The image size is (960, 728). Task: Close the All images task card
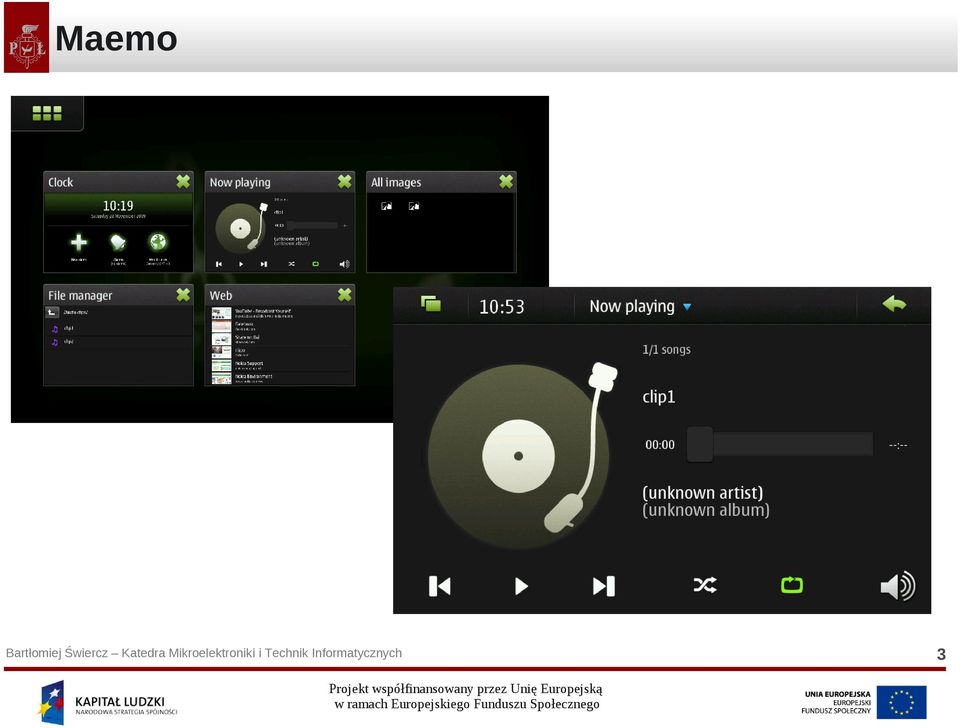coord(506,181)
